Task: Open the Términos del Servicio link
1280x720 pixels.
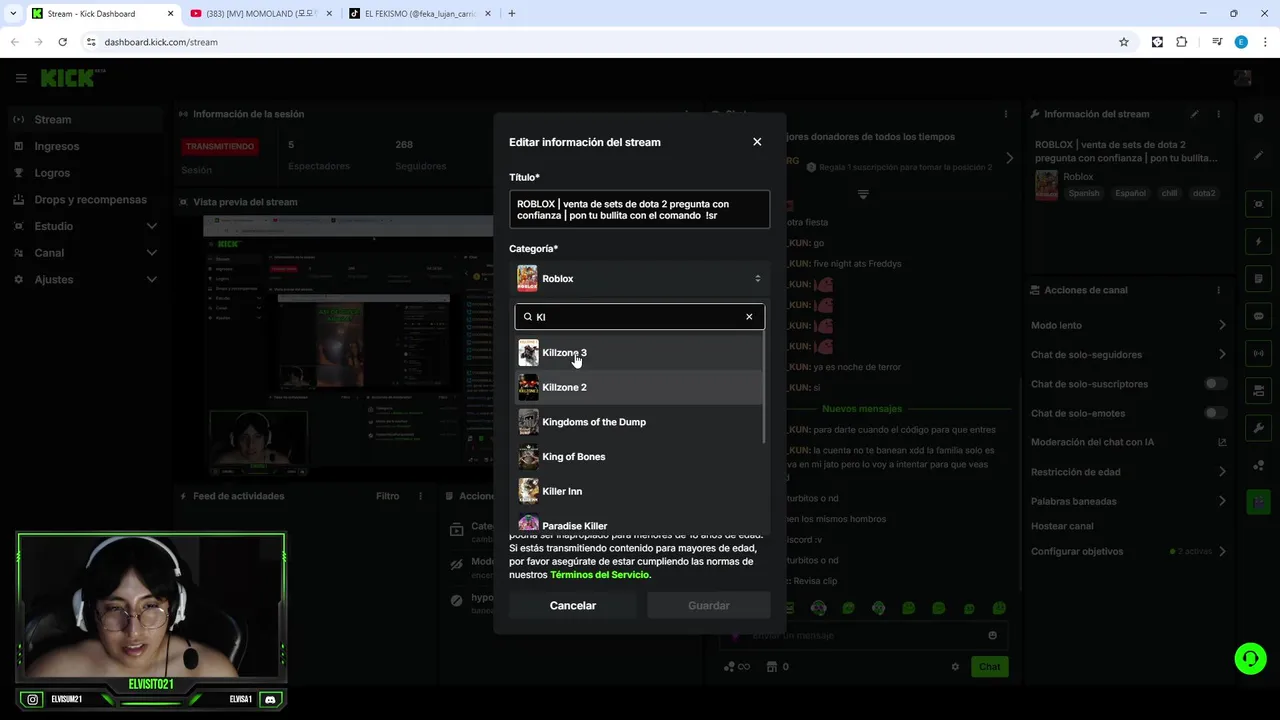Action: [x=601, y=575]
